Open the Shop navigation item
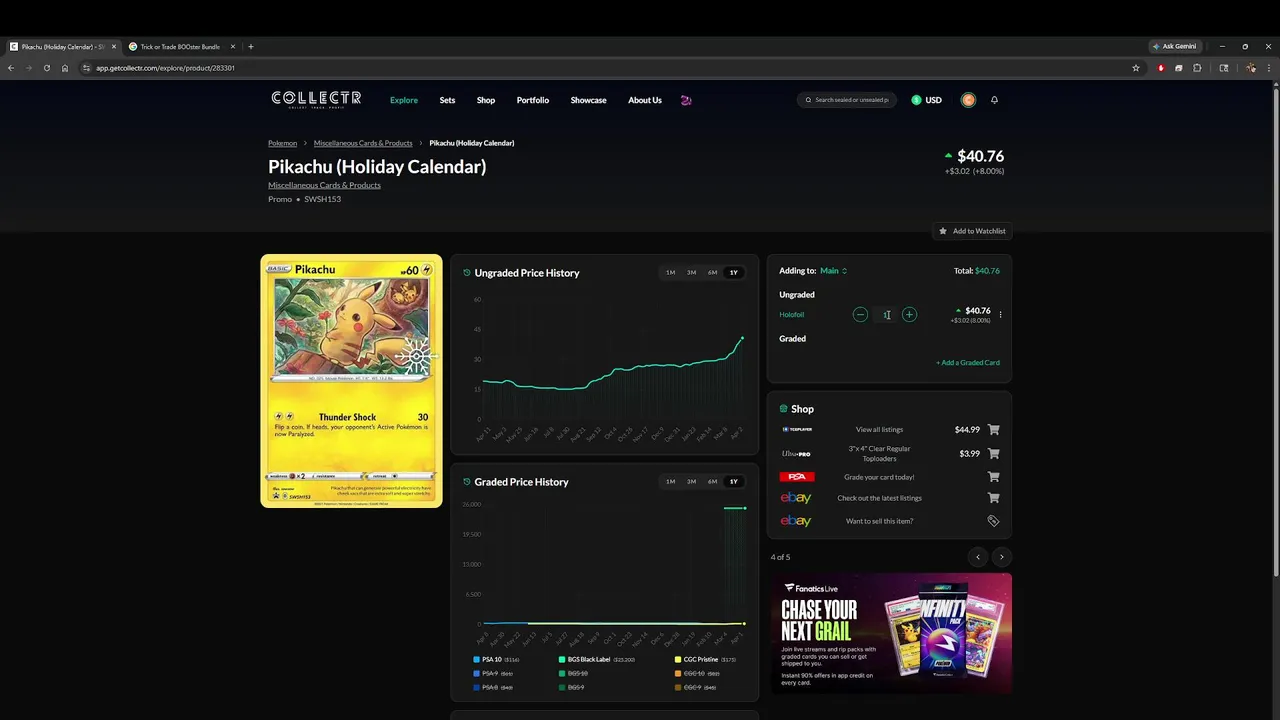 pyautogui.click(x=486, y=100)
